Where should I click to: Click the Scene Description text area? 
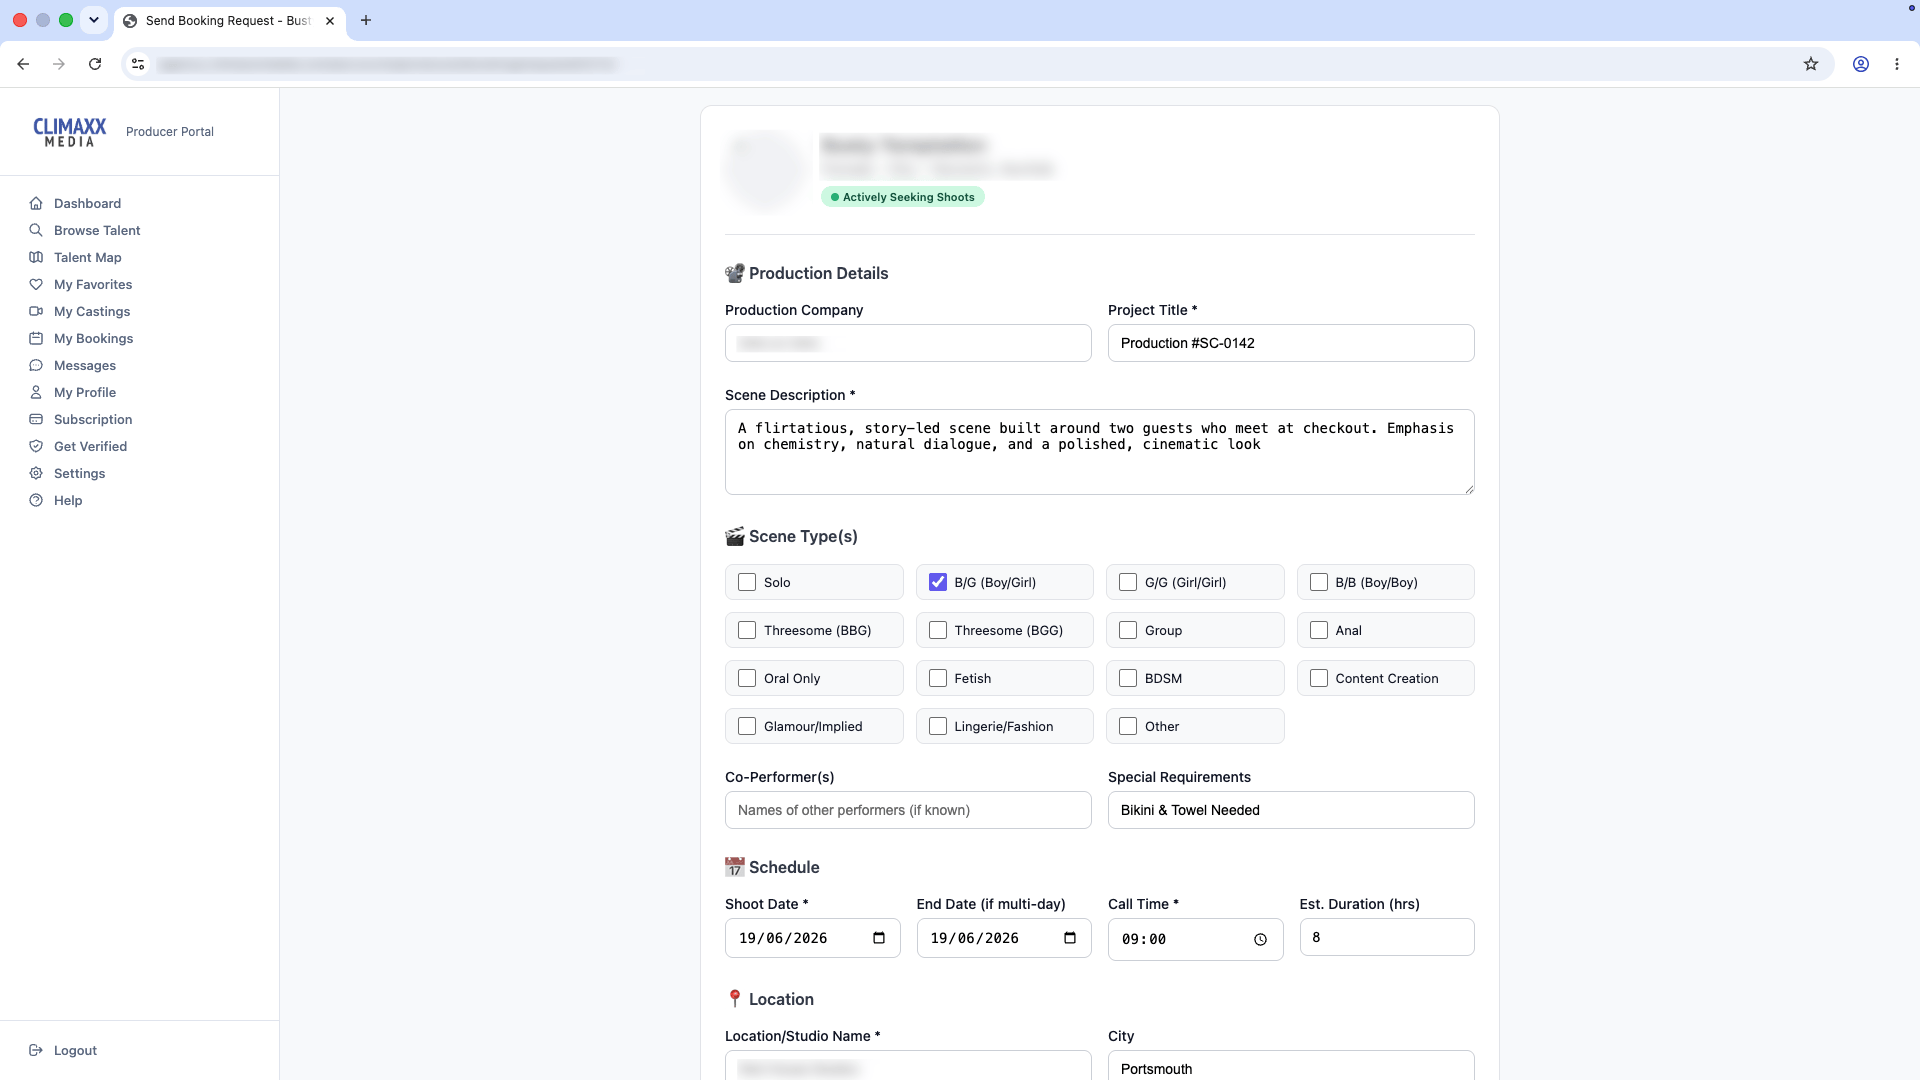click(x=1100, y=452)
